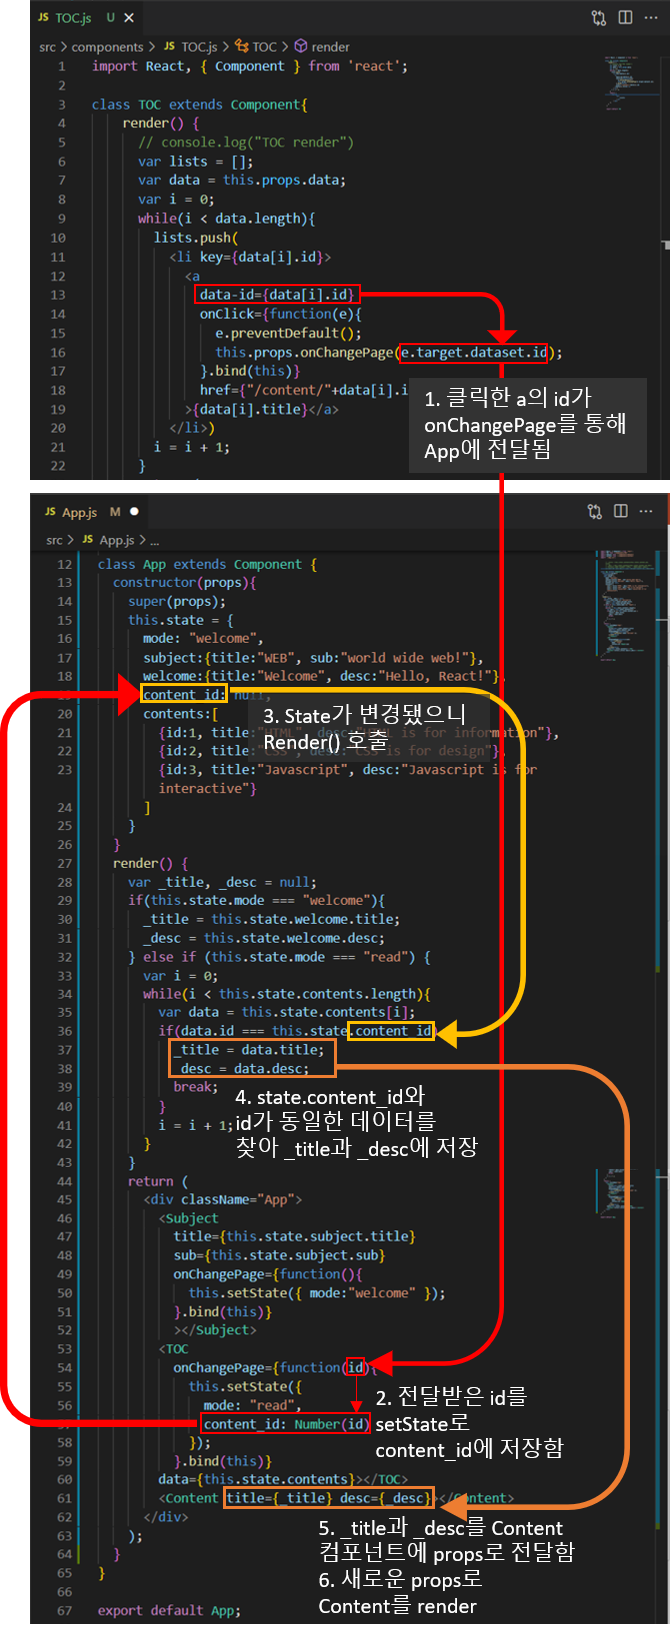Click 'export default App;' line
The image size is (670, 1633).
(169, 1610)
